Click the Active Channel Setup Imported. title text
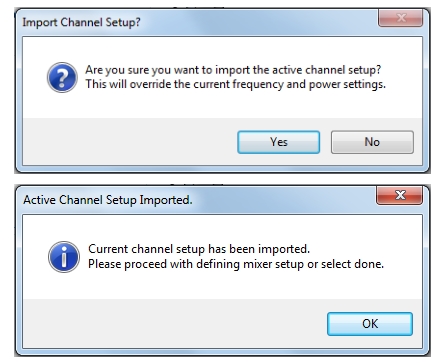This screenshot has width=437, height=363. (x=108, y=200)
